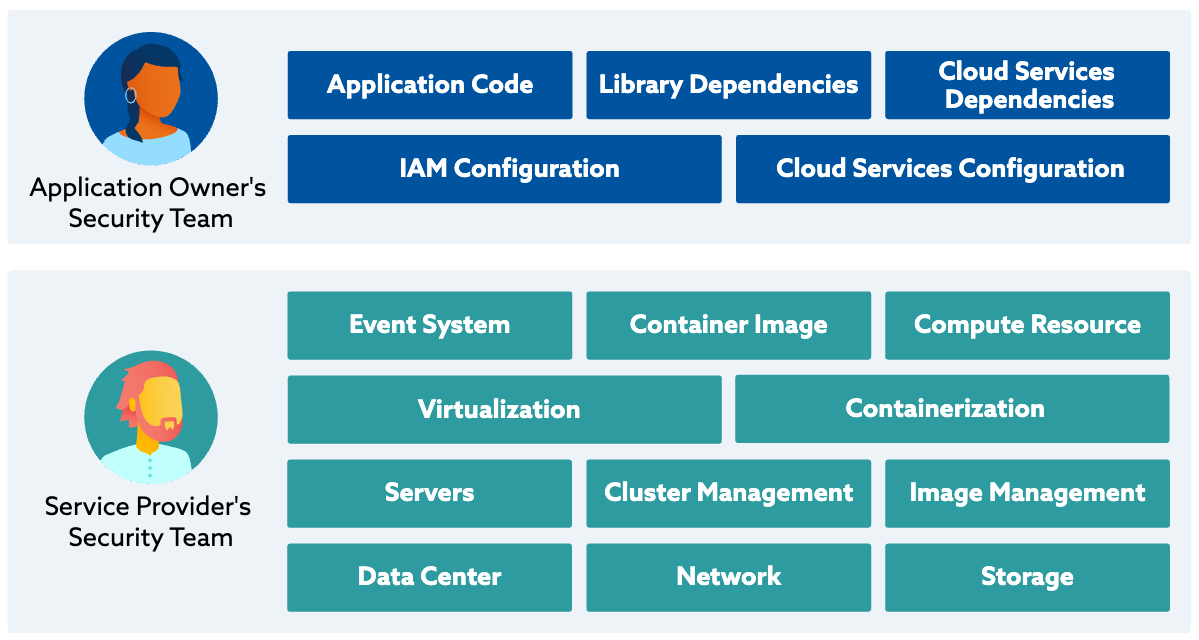Image resolution: width=1199 pixels, height=640 pixels.
Task: Open the Cloud Services Configuration panel
Action: [951, 169]
